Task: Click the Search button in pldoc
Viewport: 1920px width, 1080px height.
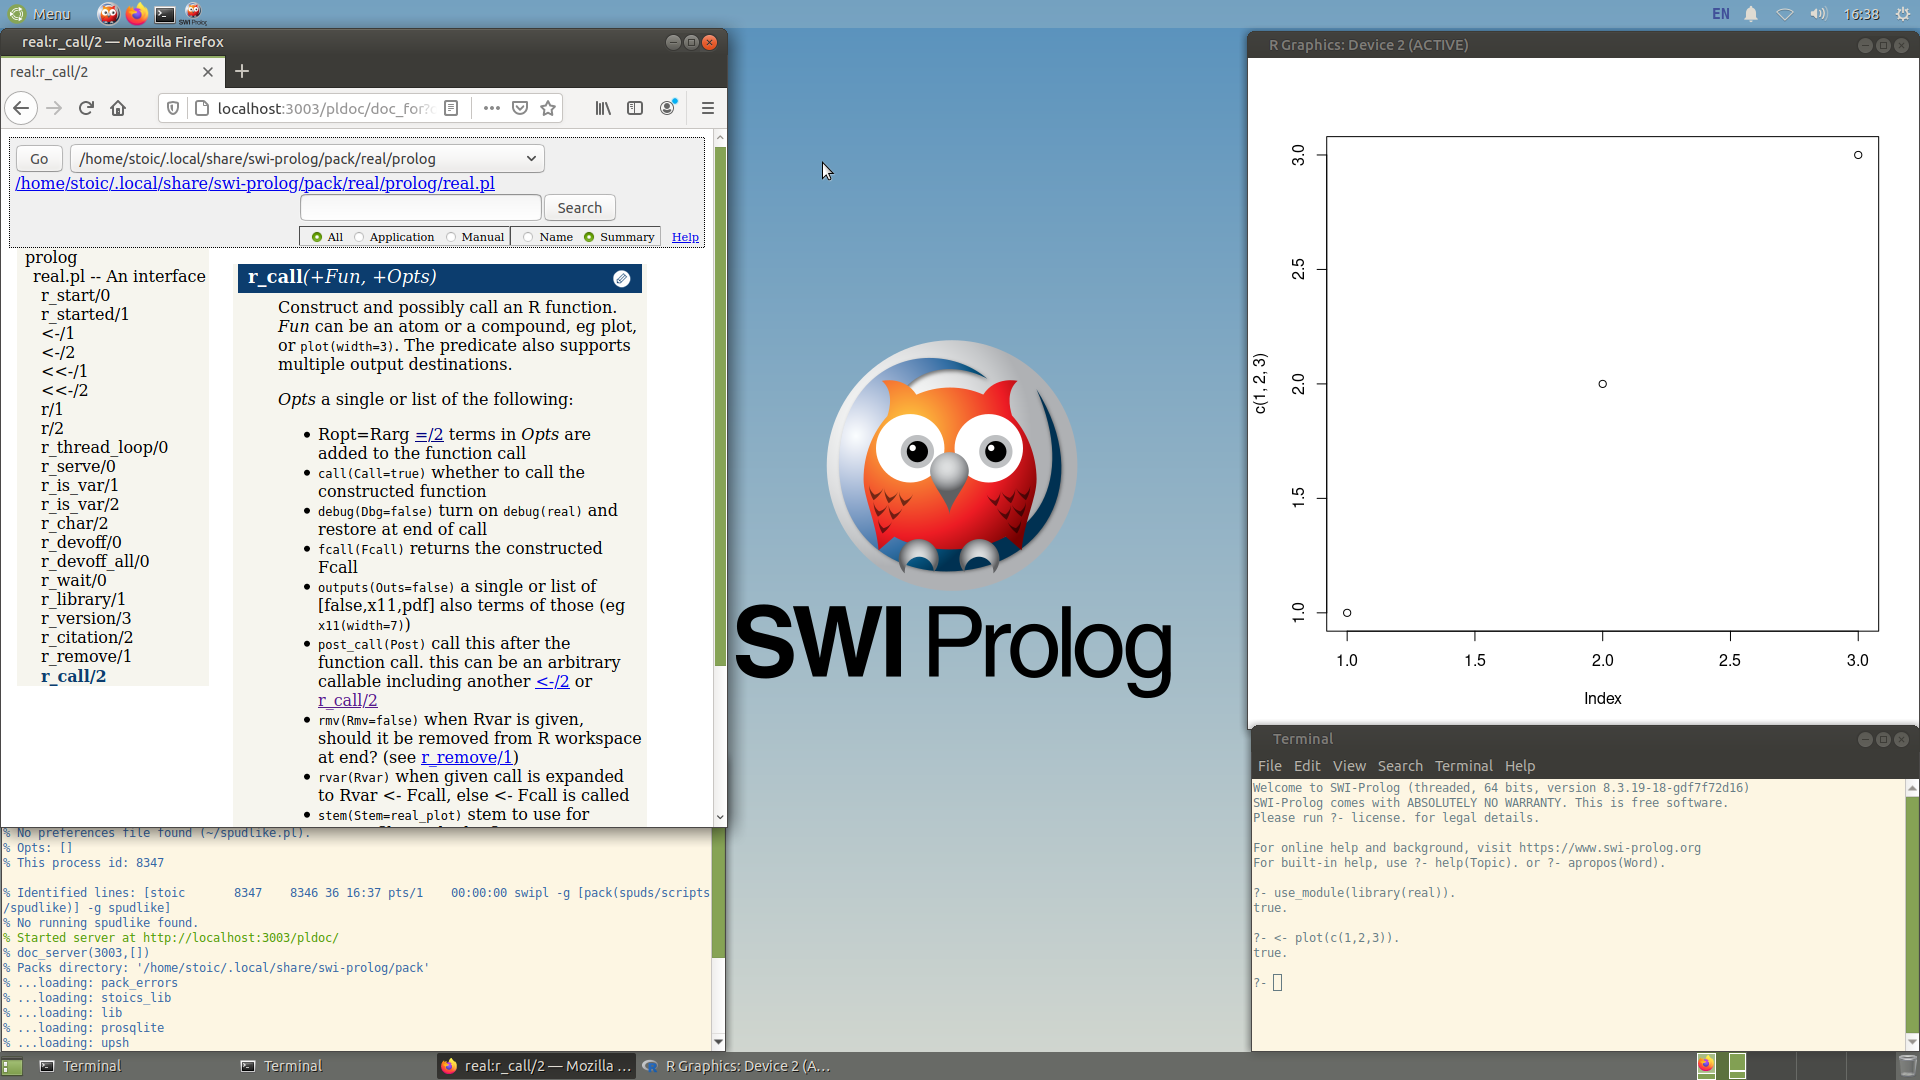Action: coord(580,207)
